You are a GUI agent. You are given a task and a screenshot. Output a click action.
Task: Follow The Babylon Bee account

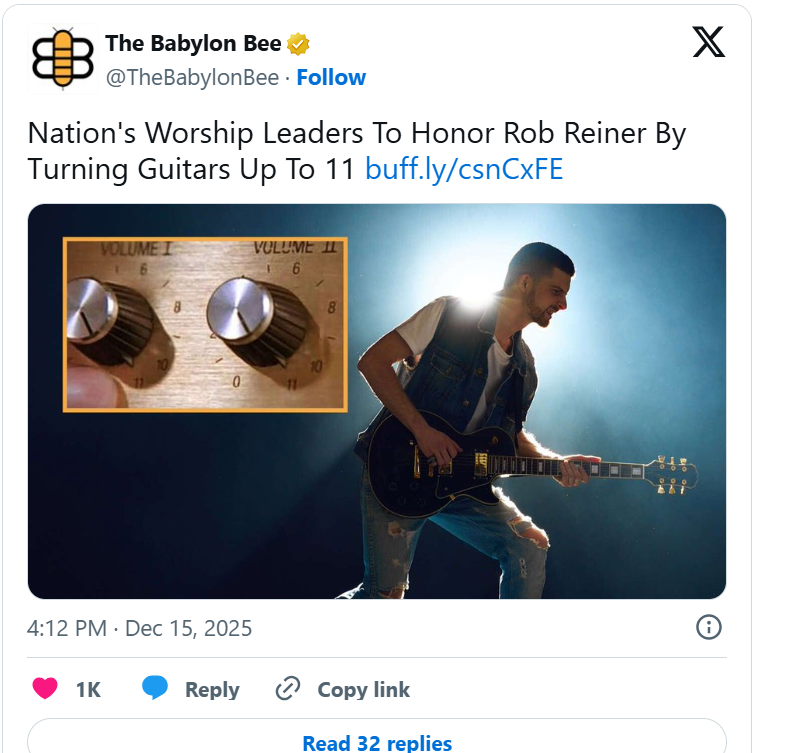[331, 78]
